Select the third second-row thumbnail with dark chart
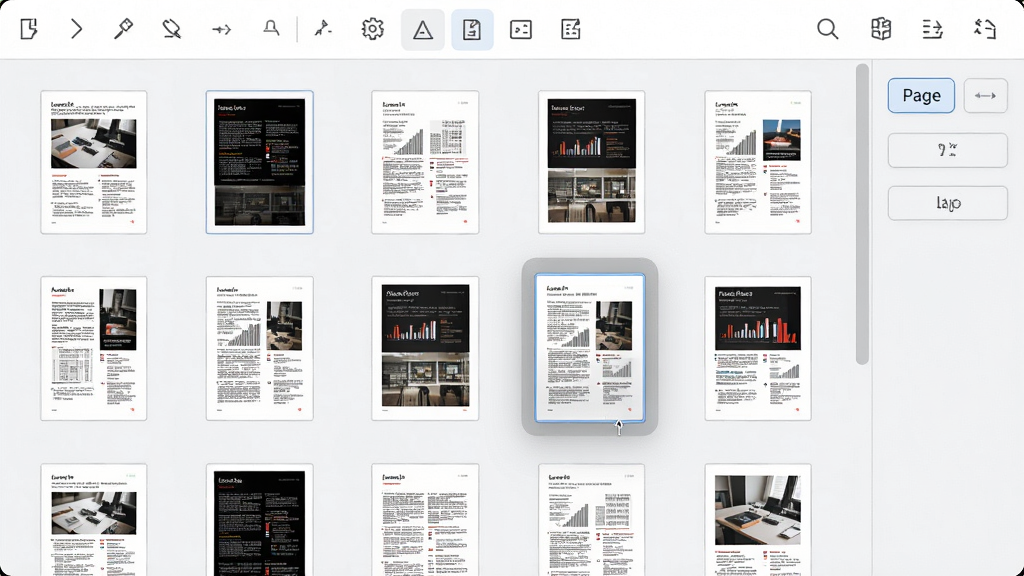Image resolution: width=1024 pixels, height=576 pixels. coord(425,348)
